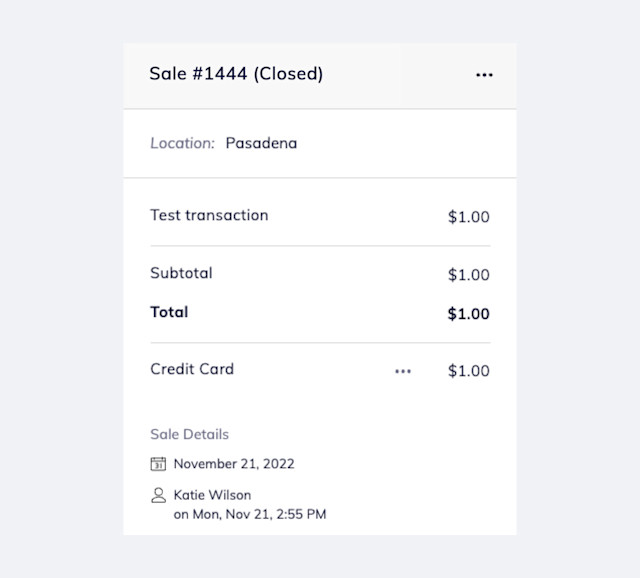This screenshot has width=640, height=578.
Task: Open Katie Wilson's name link
Action: point(212,495)
